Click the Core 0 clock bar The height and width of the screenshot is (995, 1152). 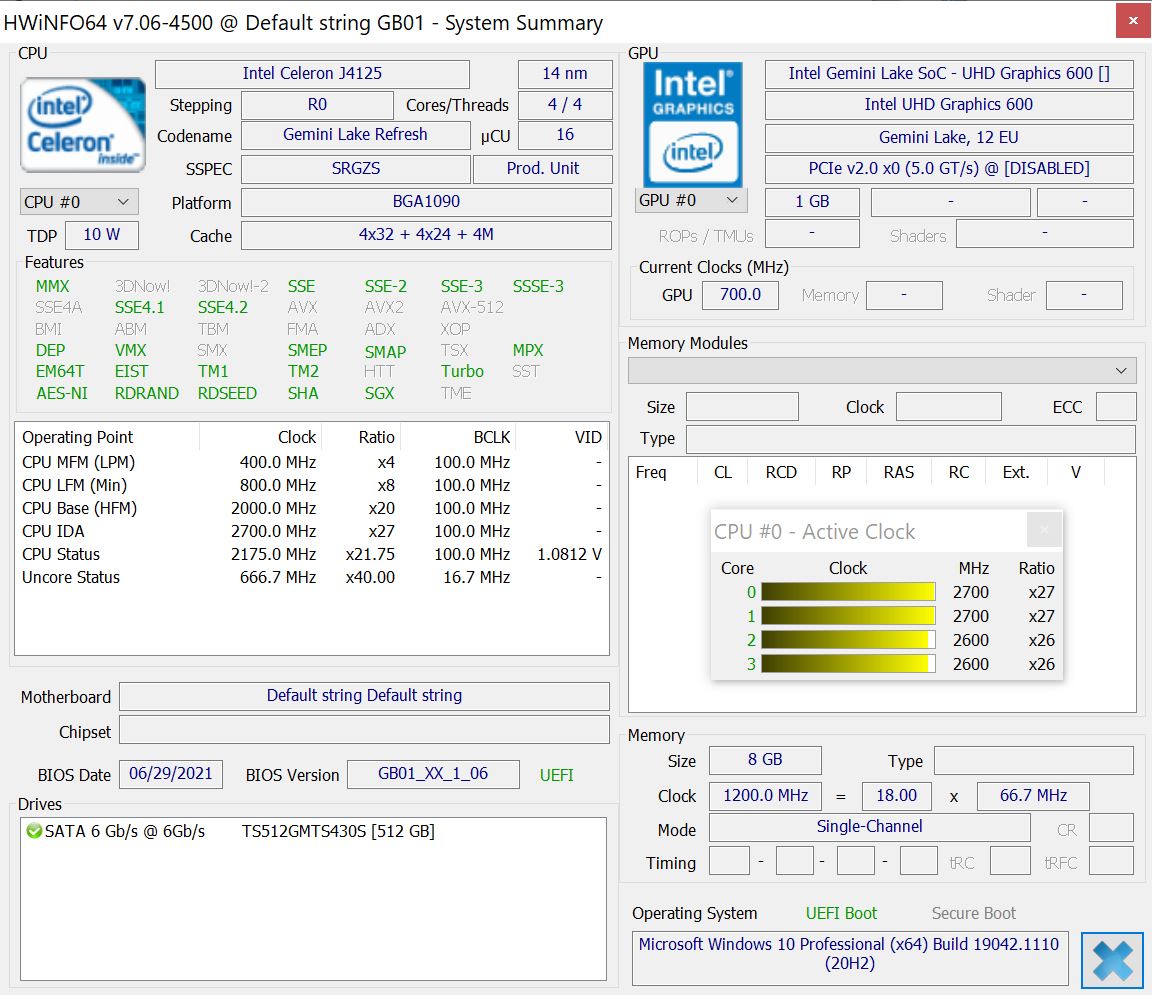point(848,592)
